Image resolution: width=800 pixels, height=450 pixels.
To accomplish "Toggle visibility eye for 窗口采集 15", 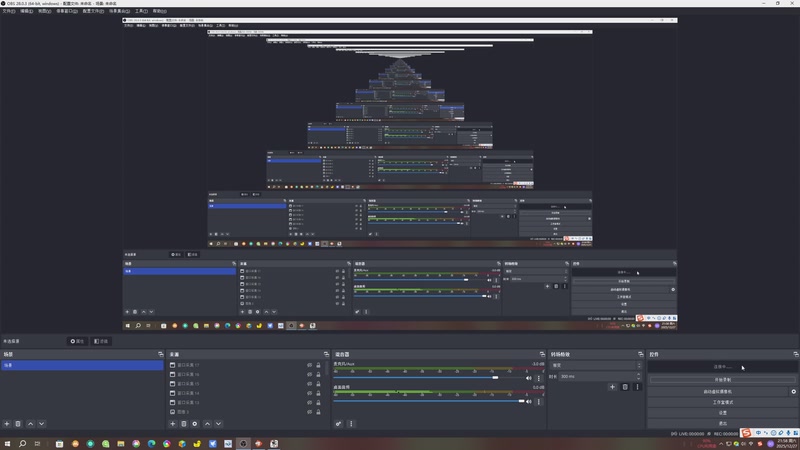I will click(x=309, y=384).
